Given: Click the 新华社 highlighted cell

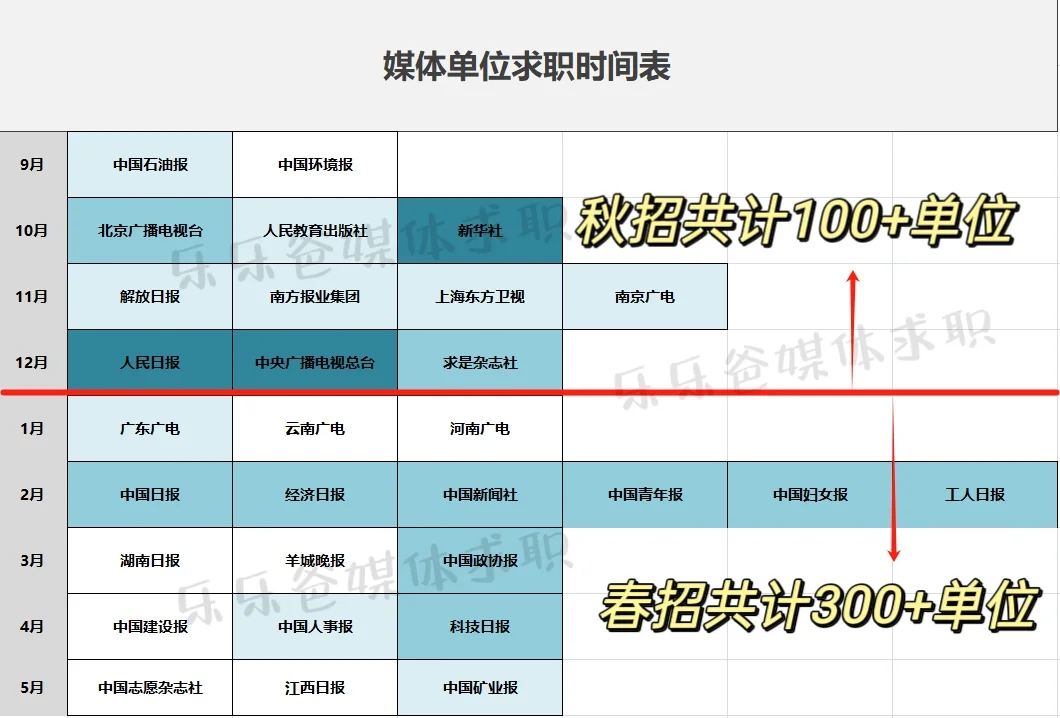Looking at the screenshot, I should 480,230.
